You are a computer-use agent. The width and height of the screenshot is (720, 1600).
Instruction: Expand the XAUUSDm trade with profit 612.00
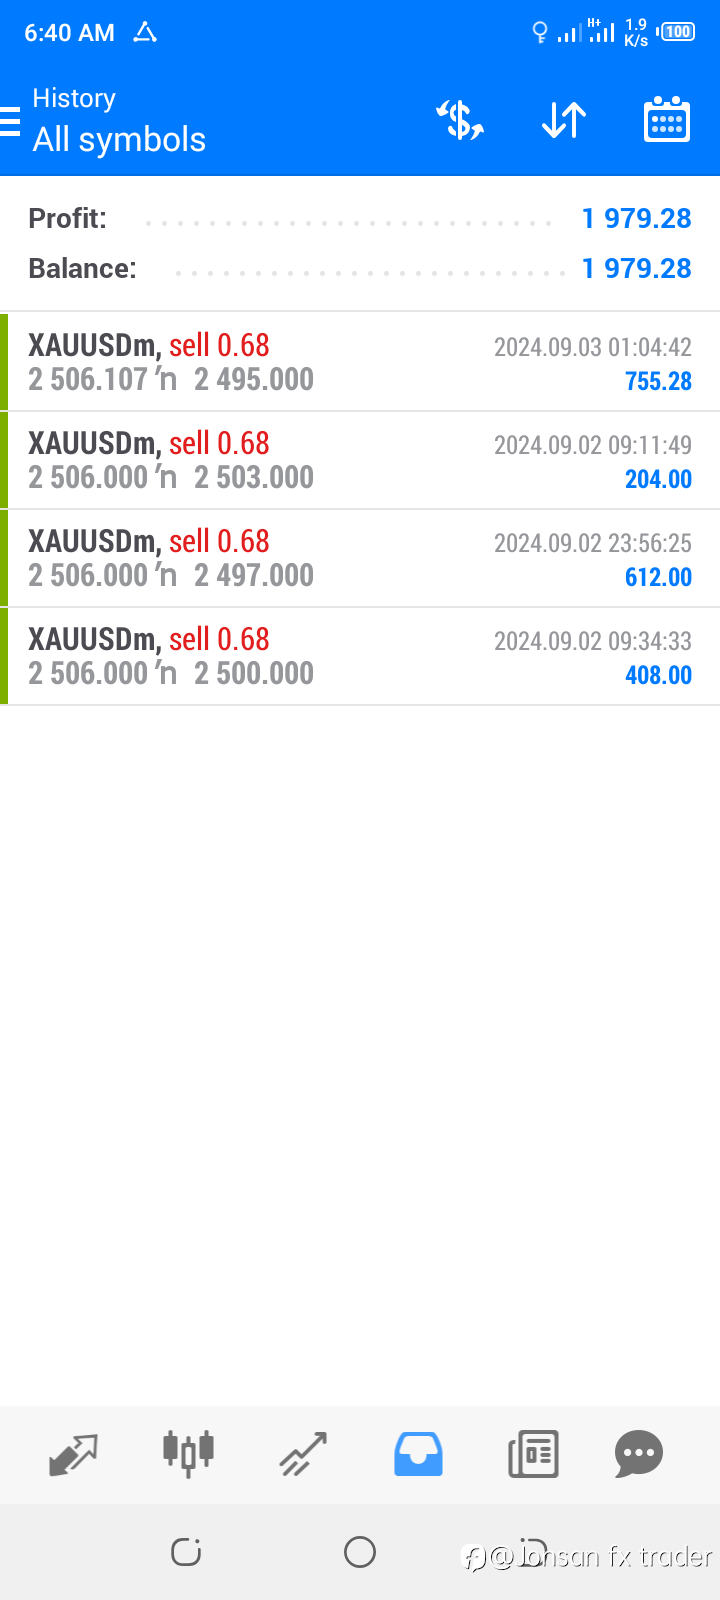[x=360, y=558]
